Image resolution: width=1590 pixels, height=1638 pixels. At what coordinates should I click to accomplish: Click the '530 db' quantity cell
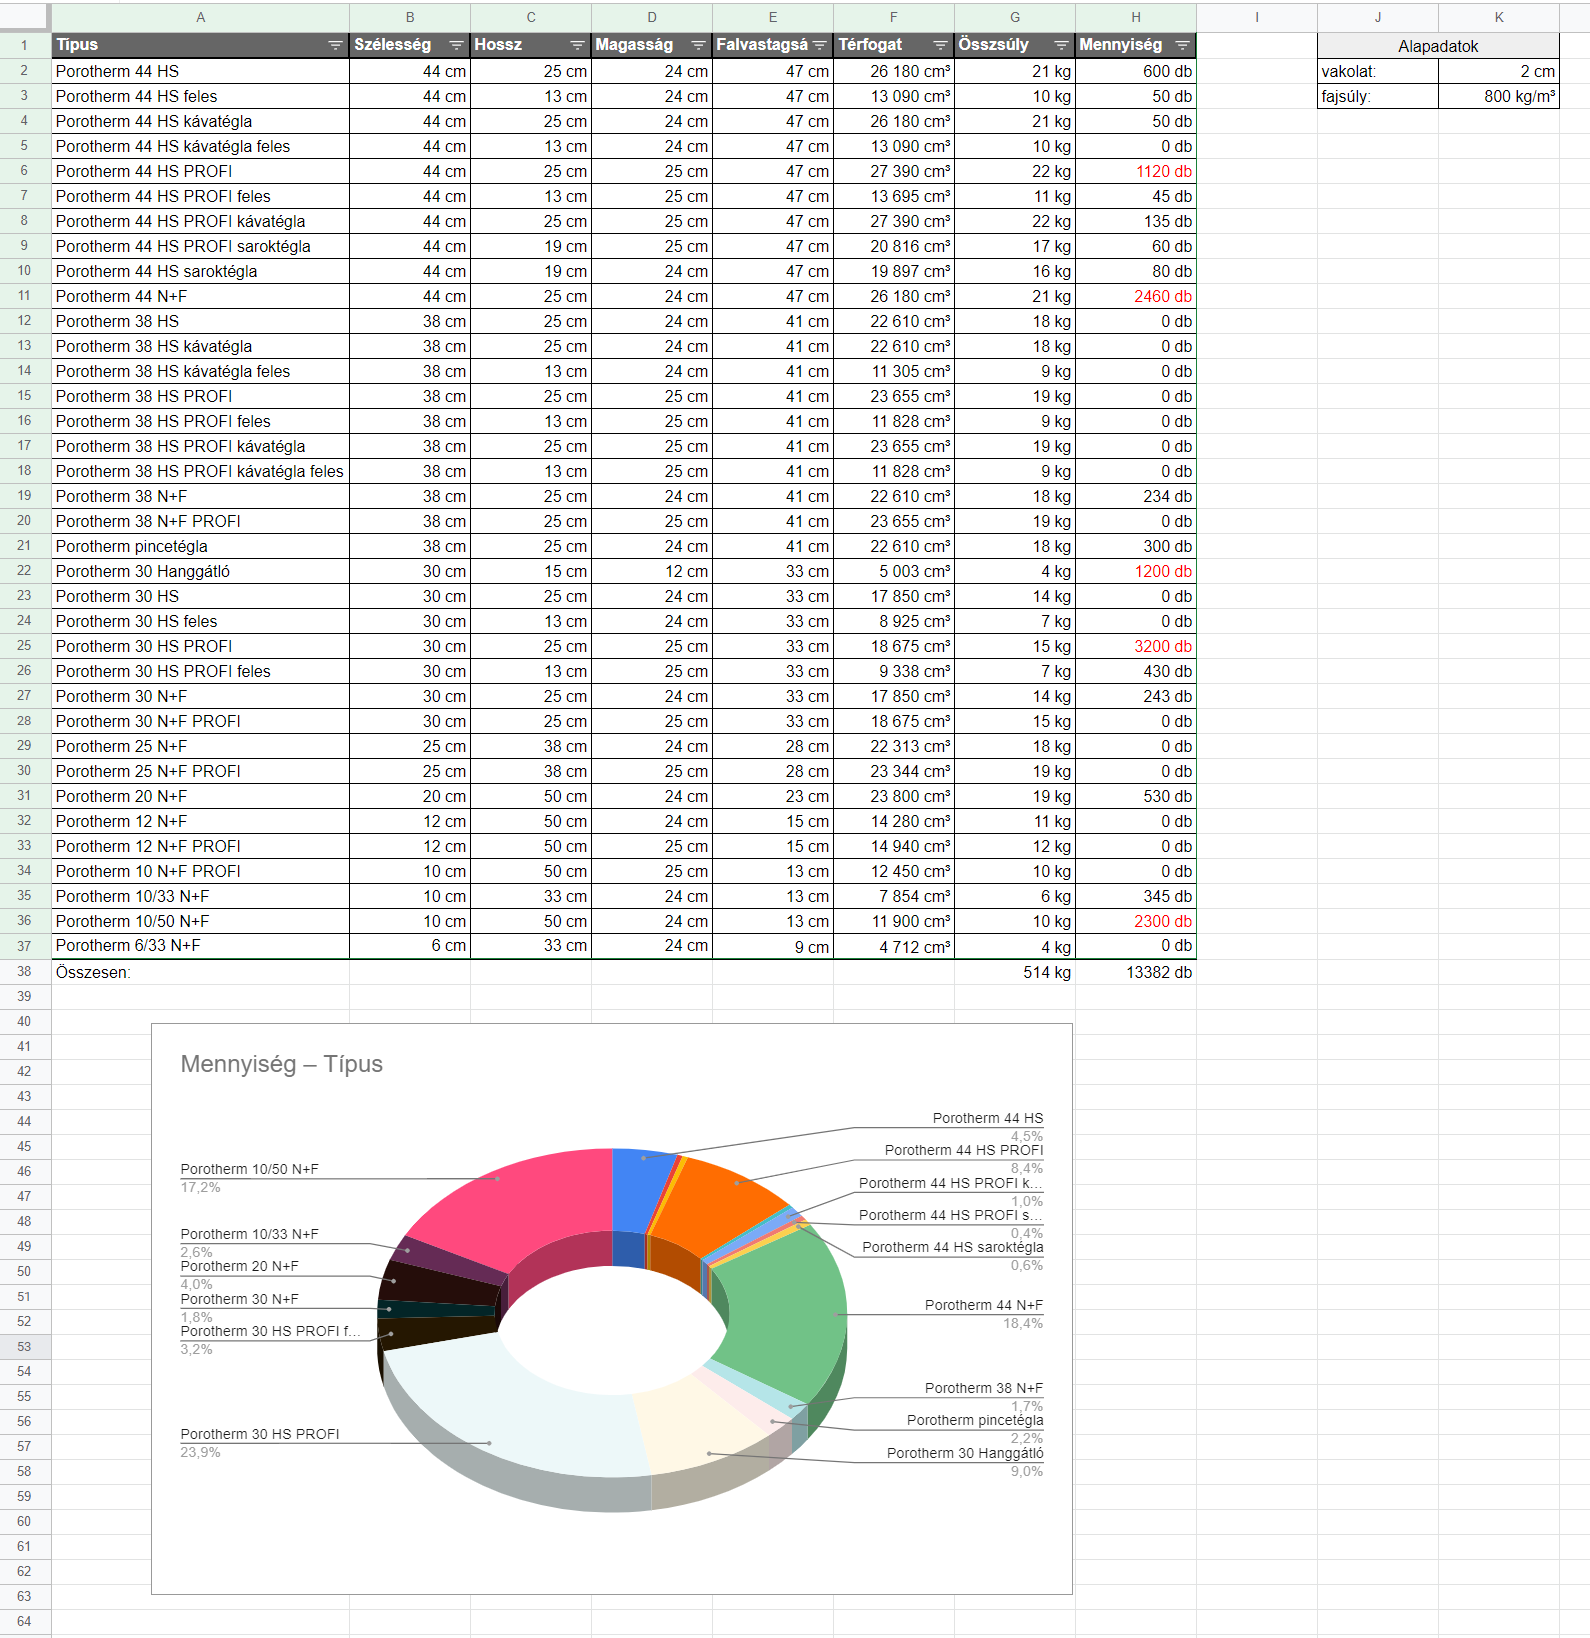(x=1136, y=796)
